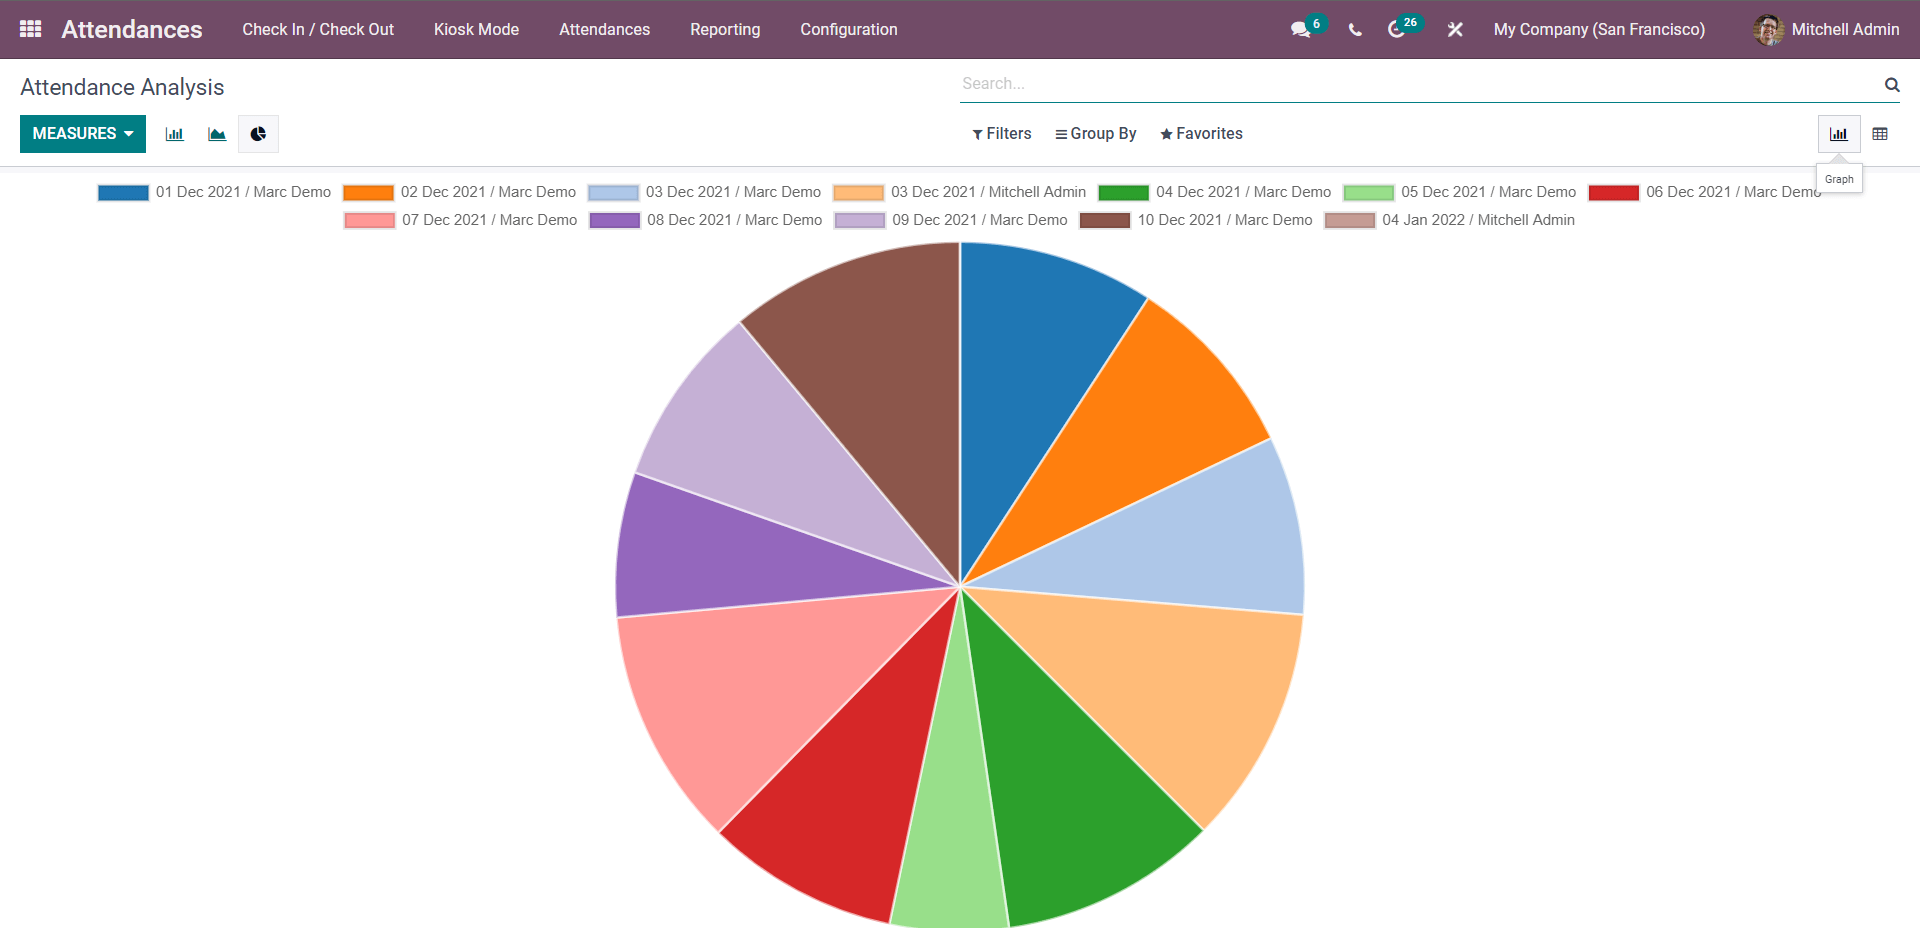The height and width of the screenshot is (928, 1920).
Task: Click the Attendances app title
Action: (132, 30)
